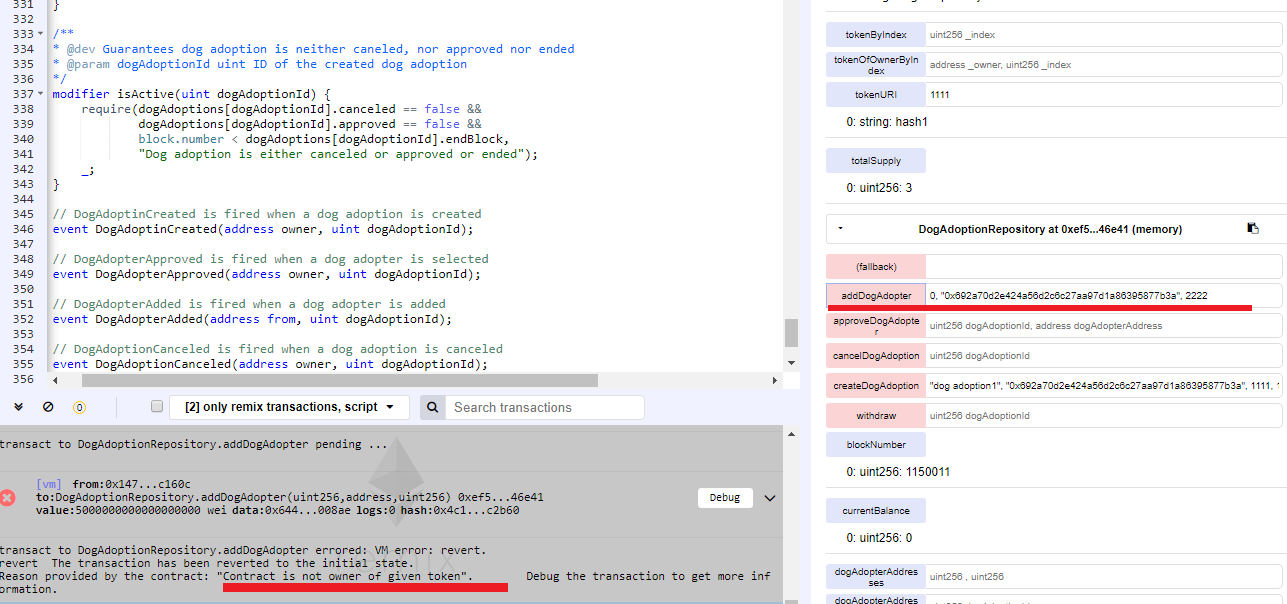The image size is (1287, 604).
Task: Toggle the terminal panel with the double-arrow icon
Action: 17,407
